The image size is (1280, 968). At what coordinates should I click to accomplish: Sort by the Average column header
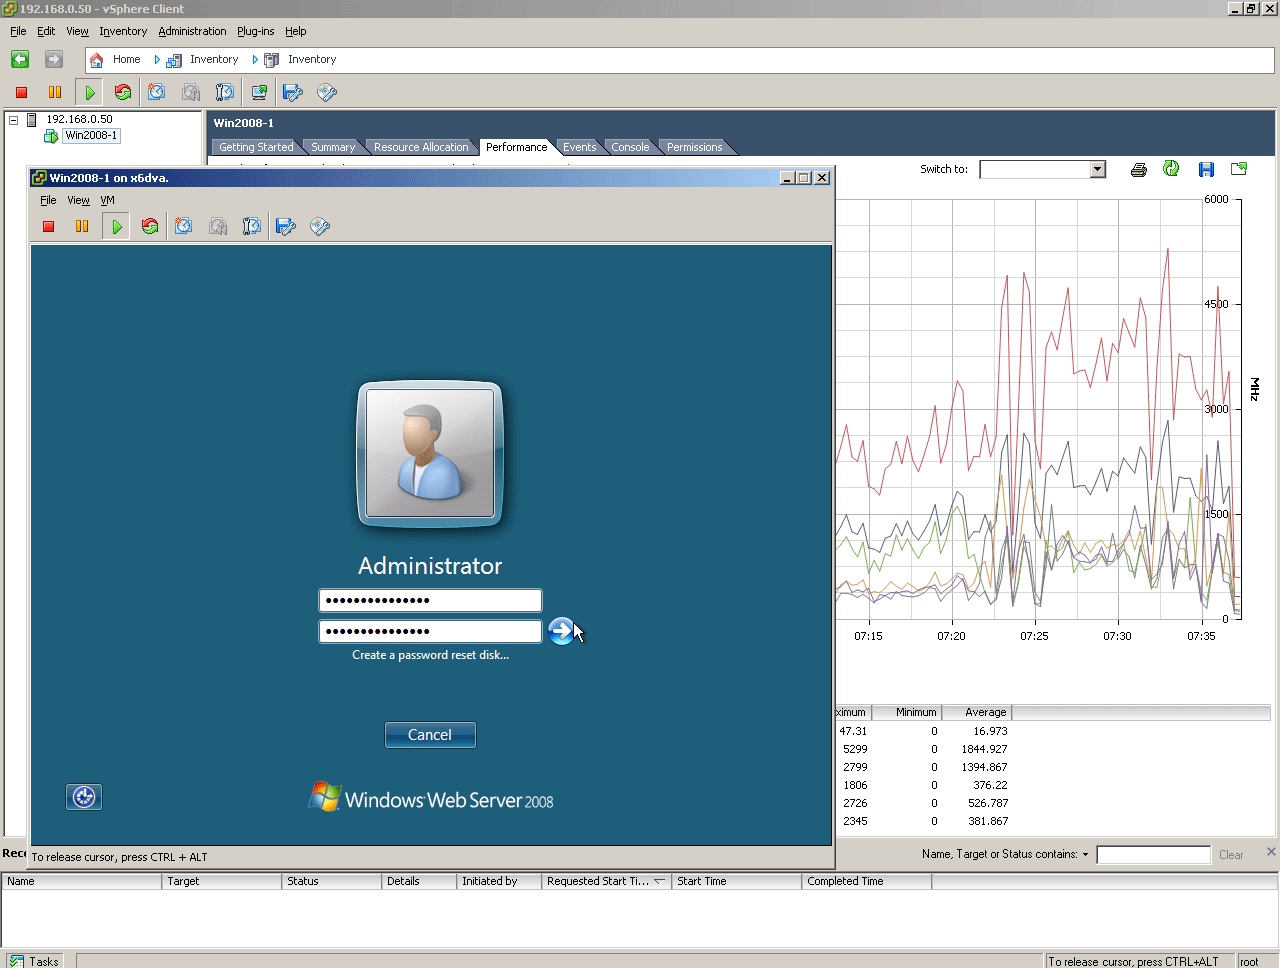point(976,712)
